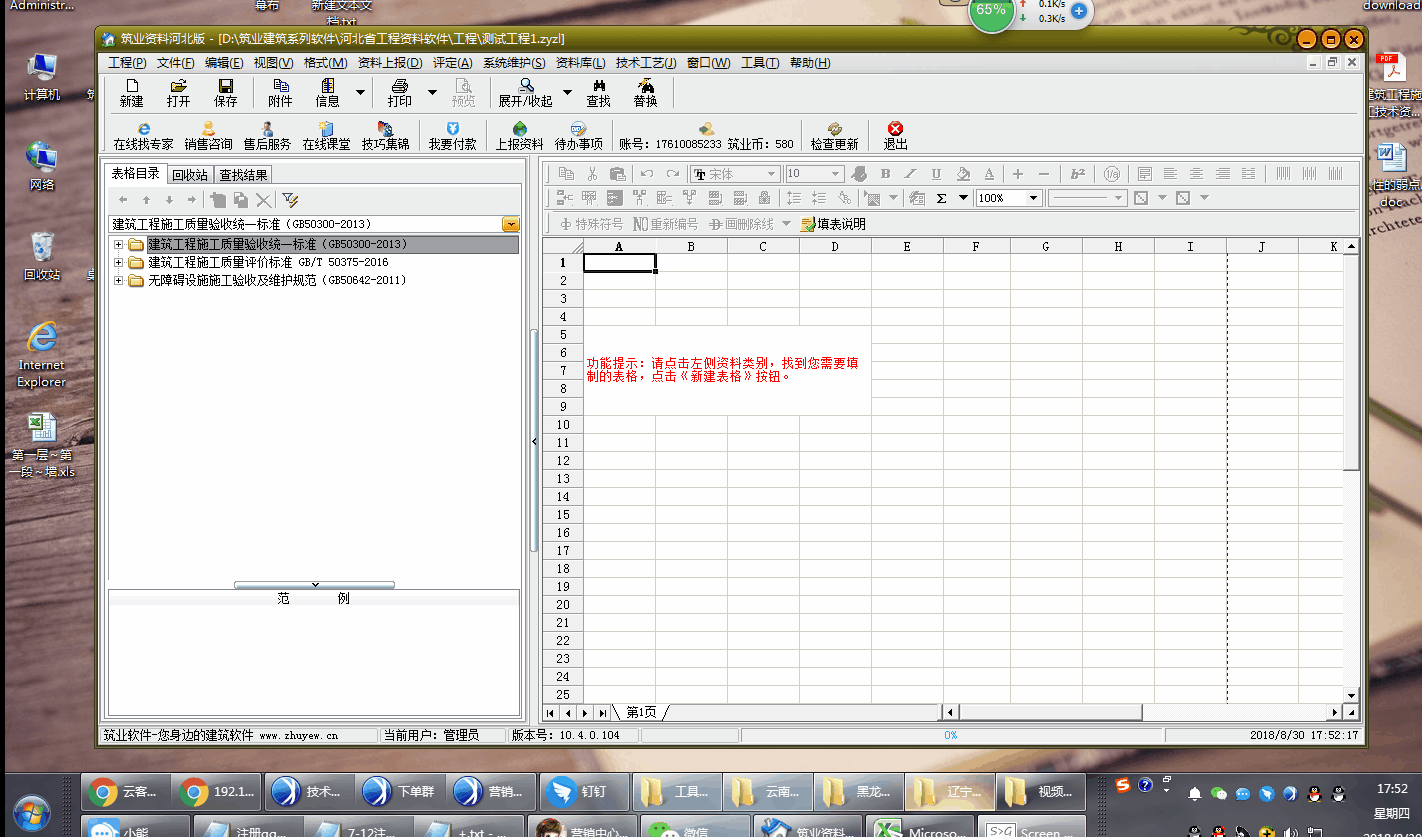Collapse the left panel with splitter arrow
The image size is (1422, 837).
[x=534, y=441]
